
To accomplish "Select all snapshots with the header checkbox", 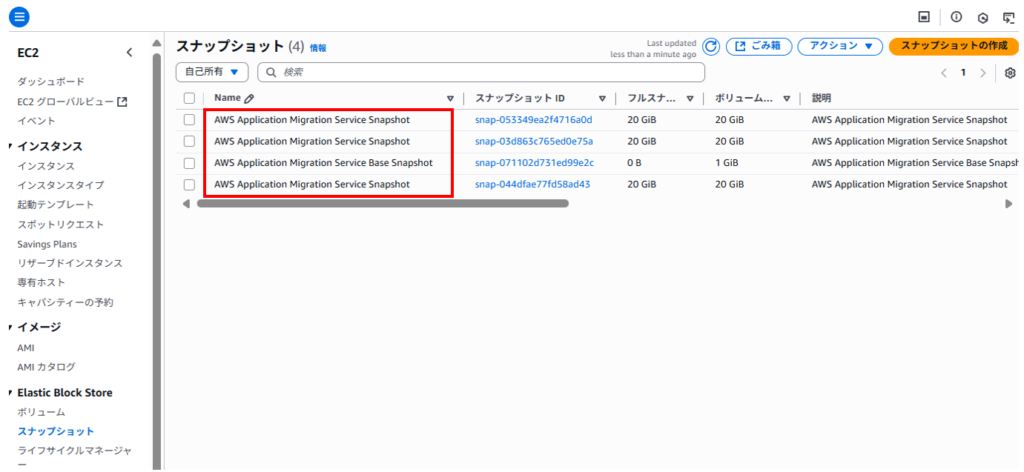I will [x=189, y=98].
